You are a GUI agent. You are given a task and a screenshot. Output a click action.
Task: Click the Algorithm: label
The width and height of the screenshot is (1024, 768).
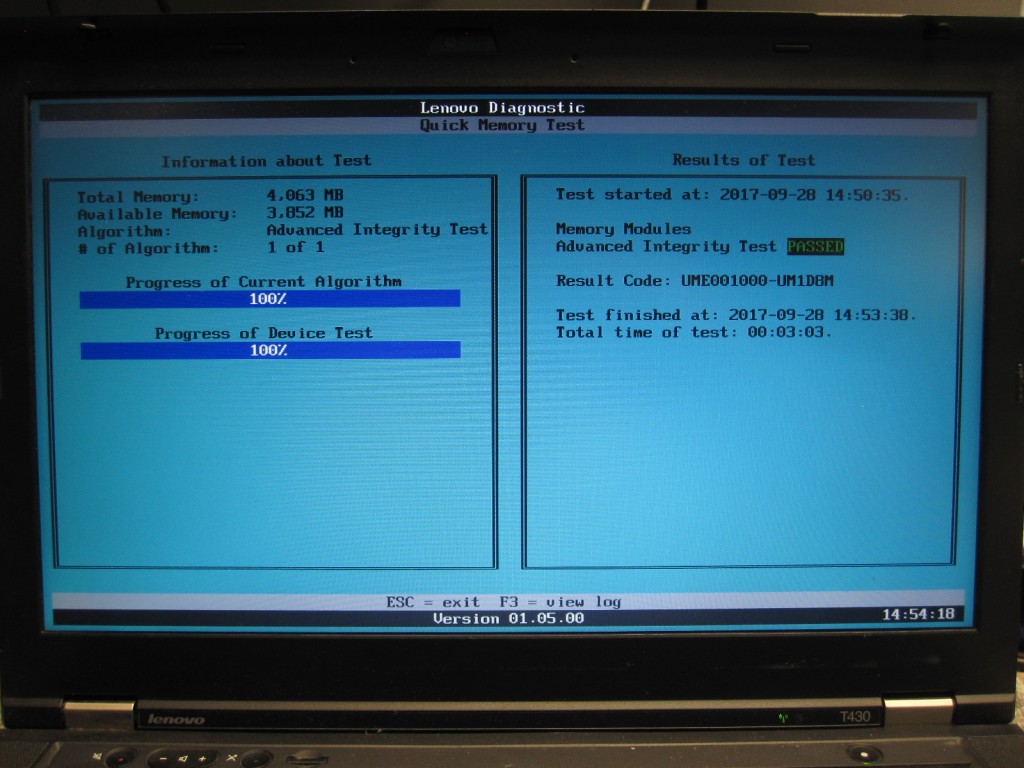point(124,231)
